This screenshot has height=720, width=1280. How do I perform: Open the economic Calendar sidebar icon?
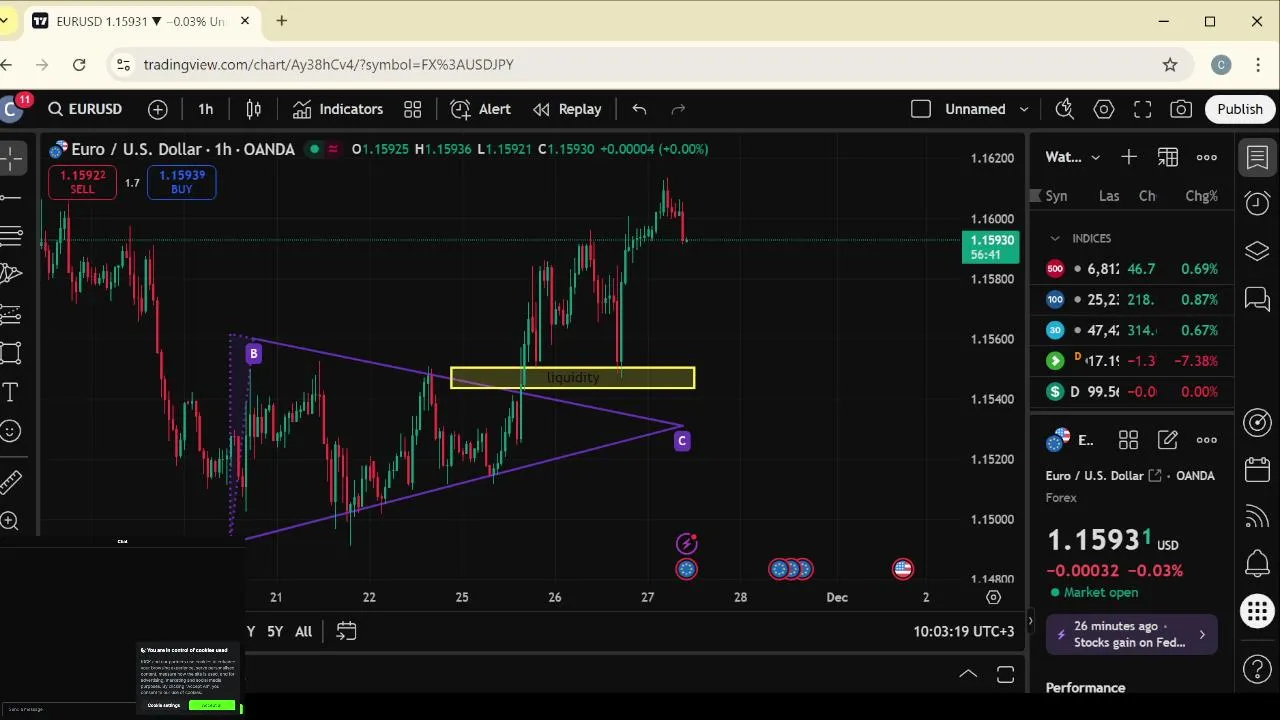point(1257,470)
